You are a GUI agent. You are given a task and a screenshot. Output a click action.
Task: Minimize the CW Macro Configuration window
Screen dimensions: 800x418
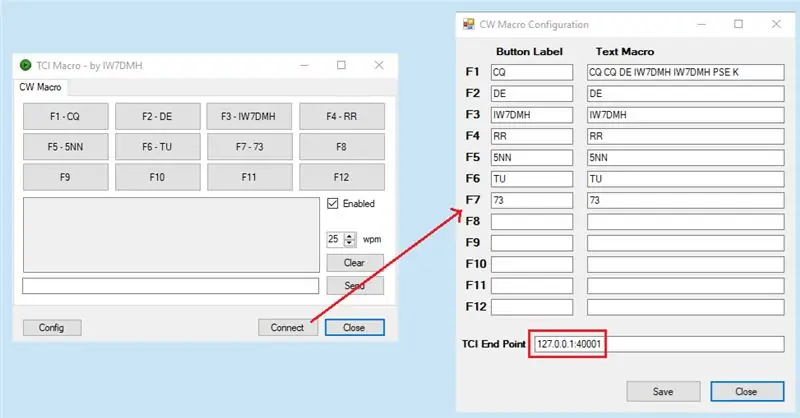pyautogui.click(x=702, y=24)
